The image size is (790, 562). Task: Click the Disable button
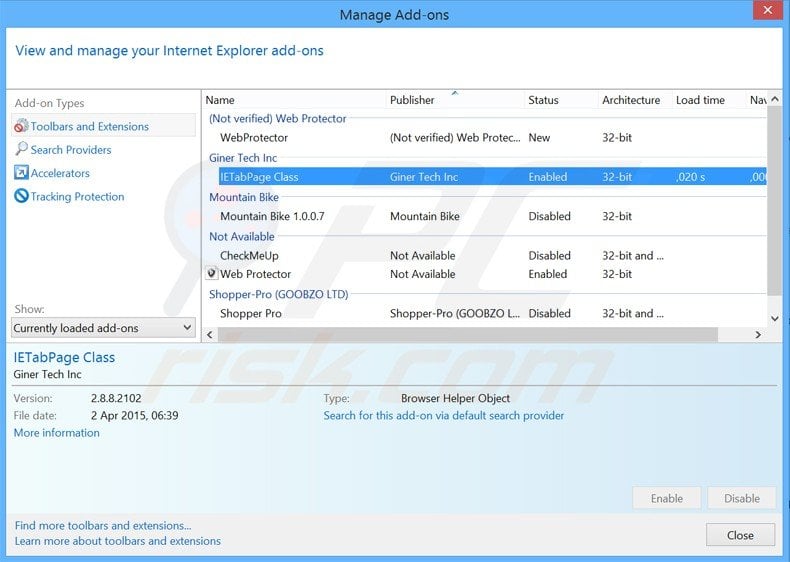pyautogui.click(x=742, y=498)
